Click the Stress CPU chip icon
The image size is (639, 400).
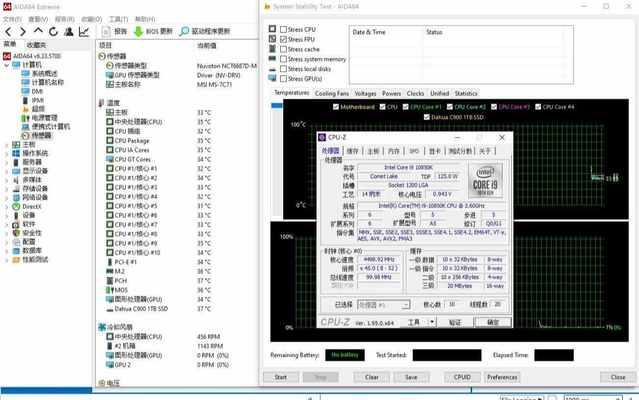click(272, 29)
